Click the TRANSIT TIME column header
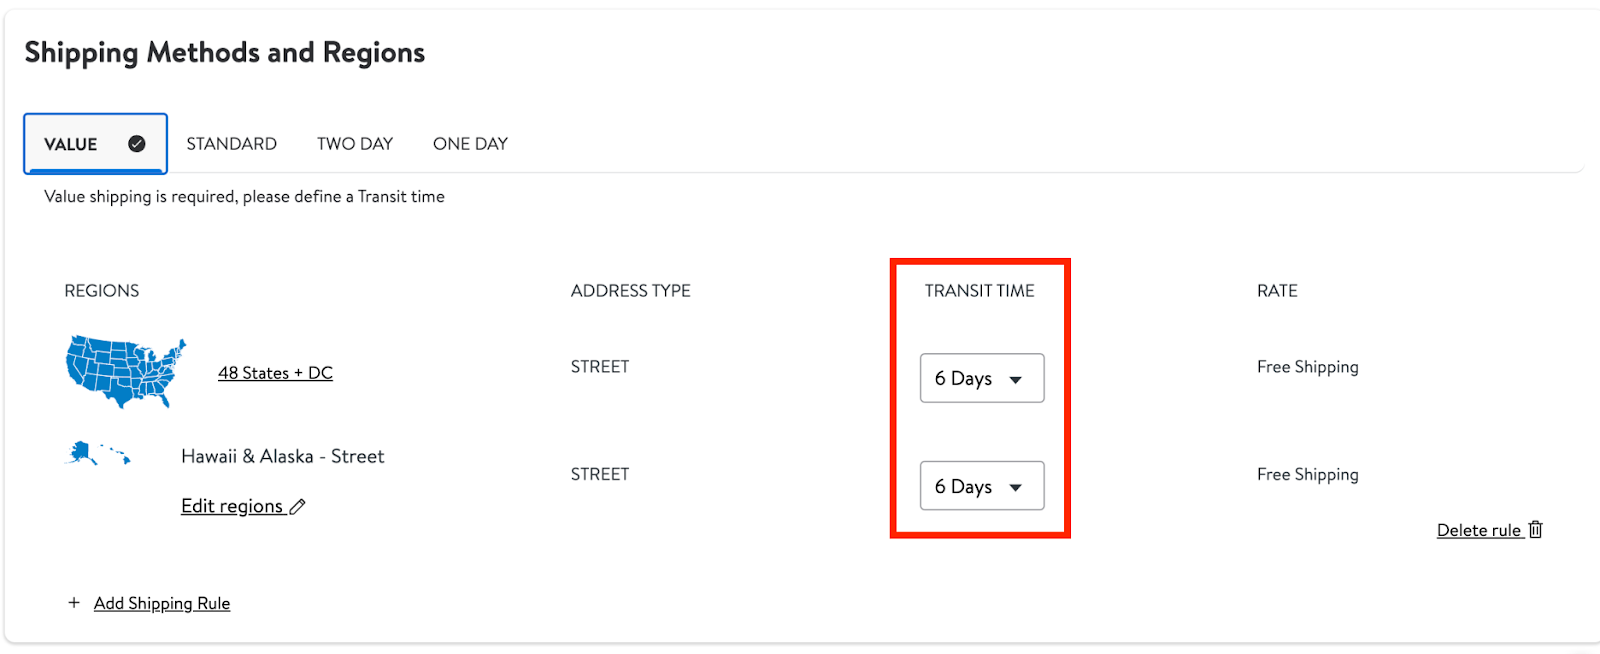 [x=980, y=291]
